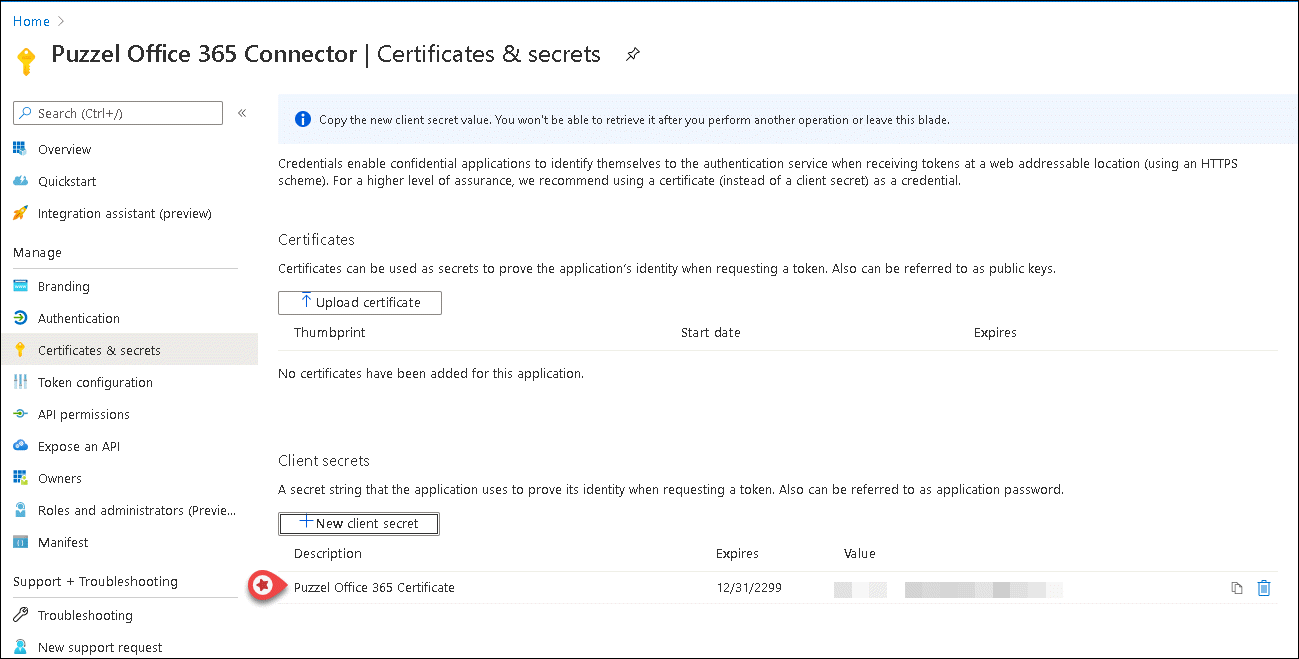This screenshot has width=1299, height=659.
Task: Click the Home breadcrumb link
Action: pyautogui.click(x=31, y=21)
